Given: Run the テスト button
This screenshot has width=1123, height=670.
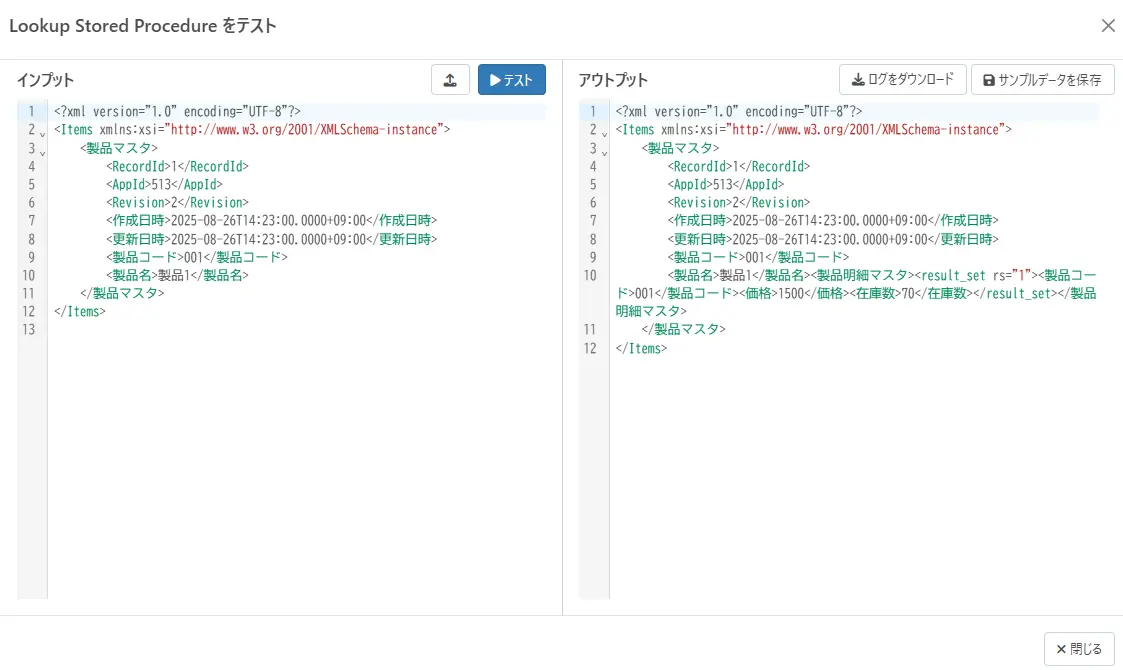Looking at the screenshot, I should pyautogui.click(x=511, y=80).
